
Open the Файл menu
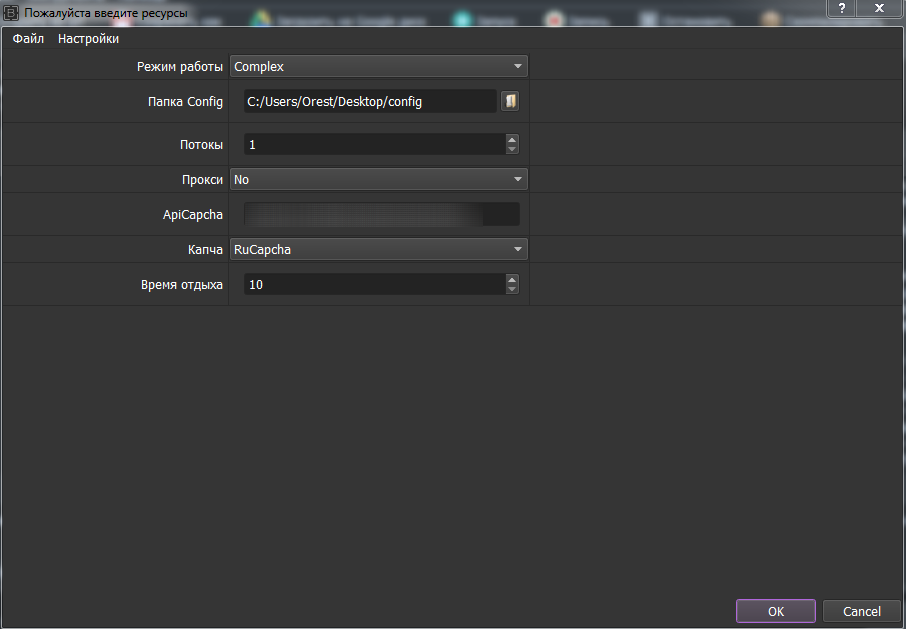[x=28, y=39]
